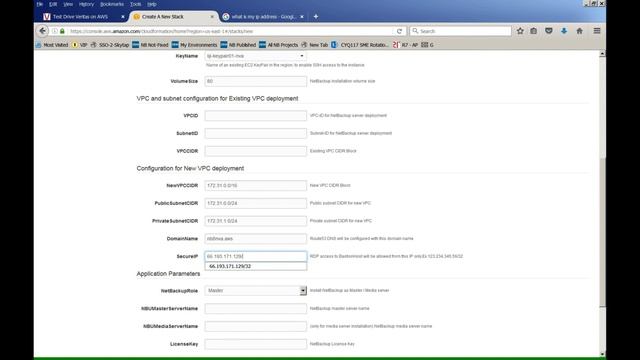
Task: Close the Test Drive Veritas on AWS tab
Action: click(x=122, y=17)
